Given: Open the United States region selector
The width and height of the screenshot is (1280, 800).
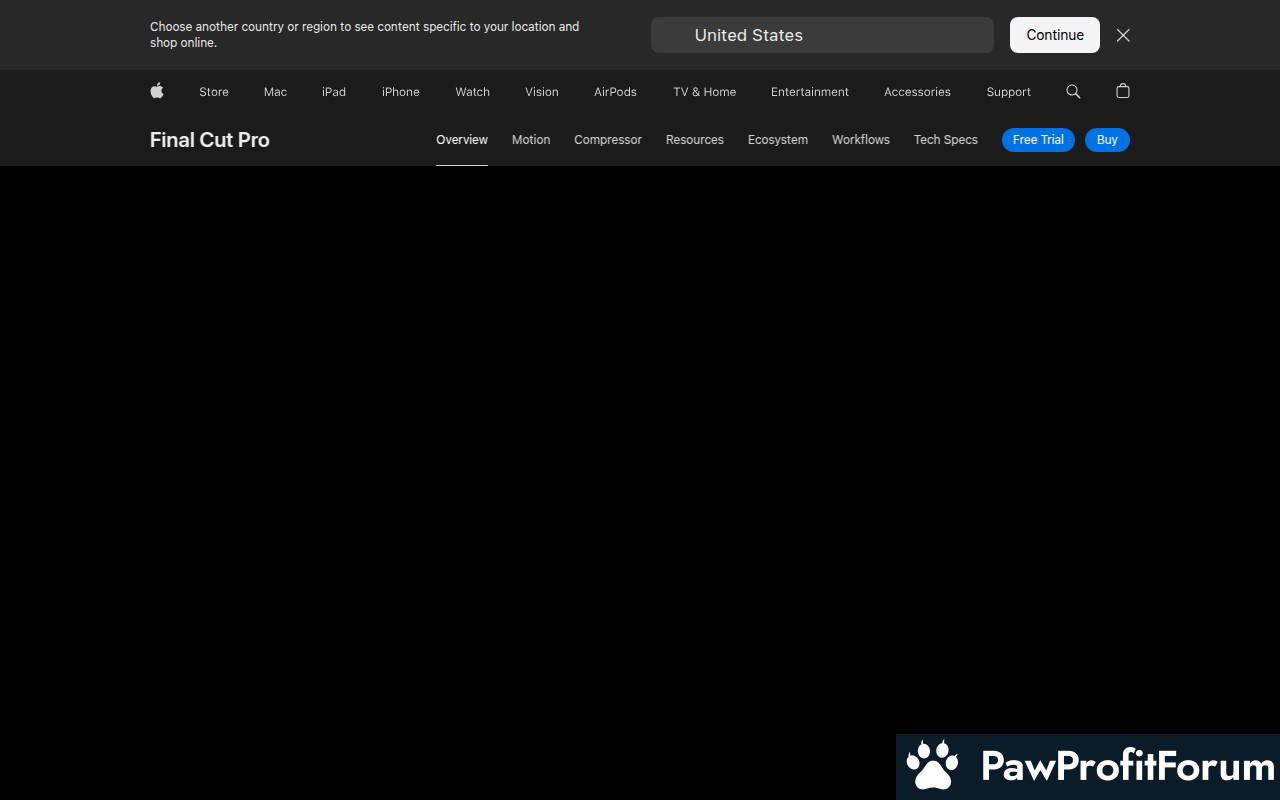Looking at the screenshot, I should 822,35.
